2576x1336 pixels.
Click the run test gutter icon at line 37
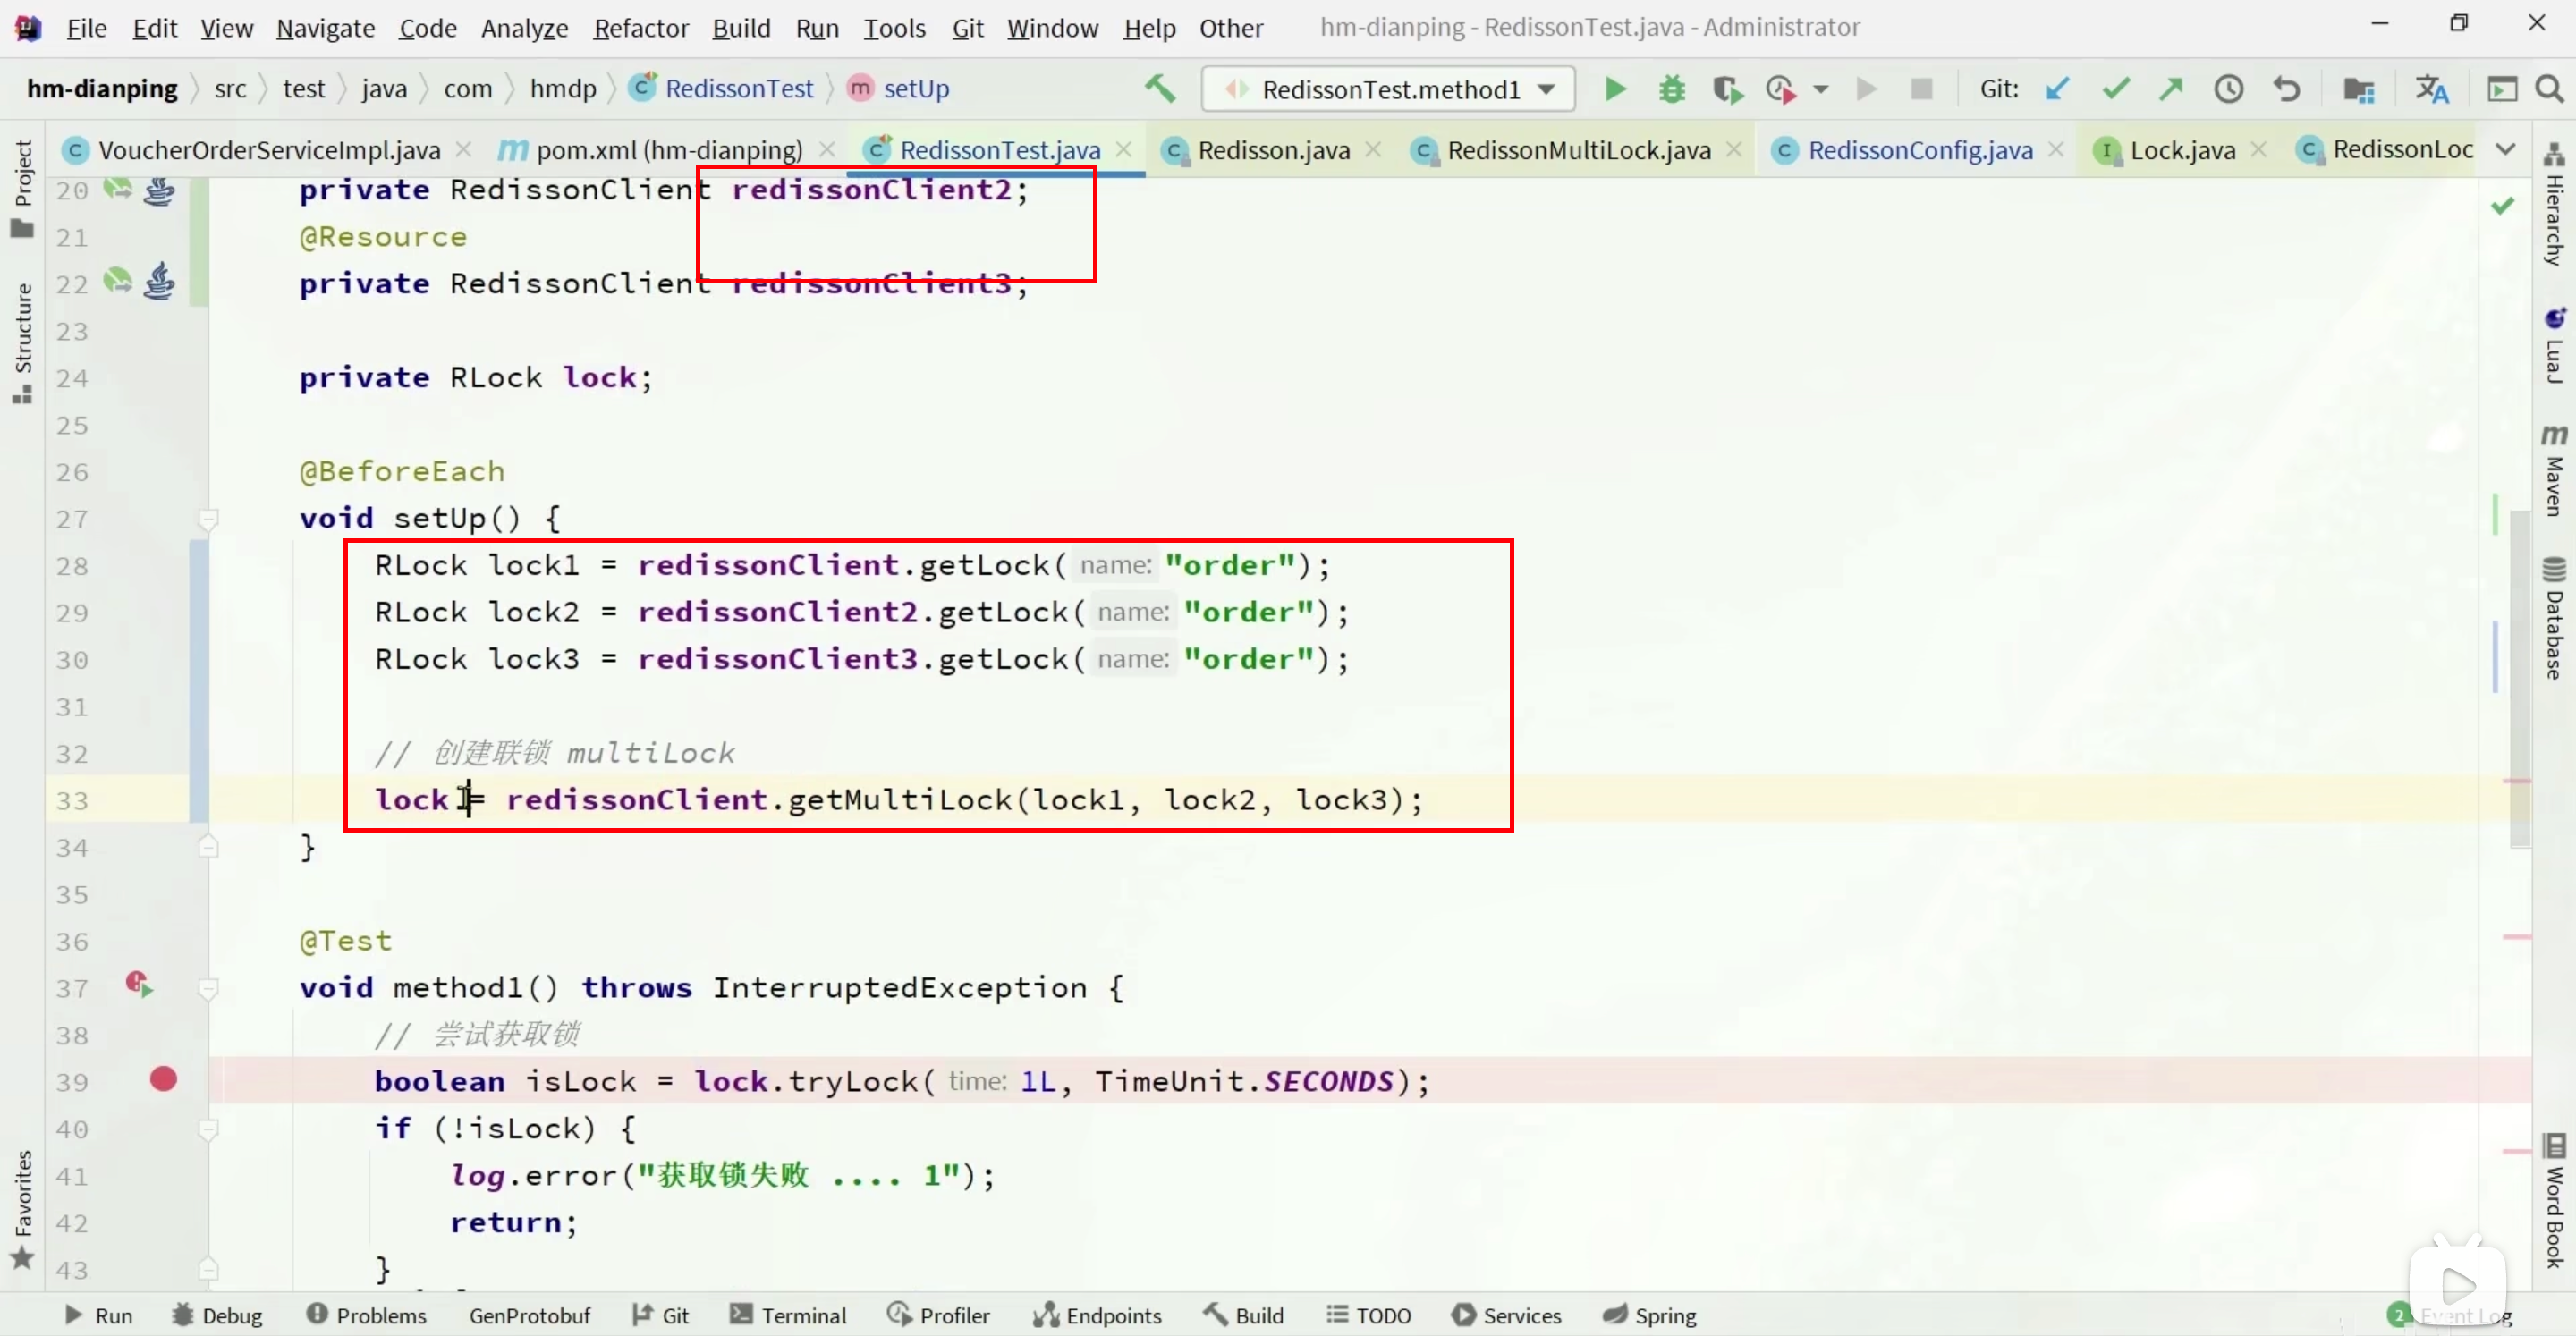coord(139,985)
